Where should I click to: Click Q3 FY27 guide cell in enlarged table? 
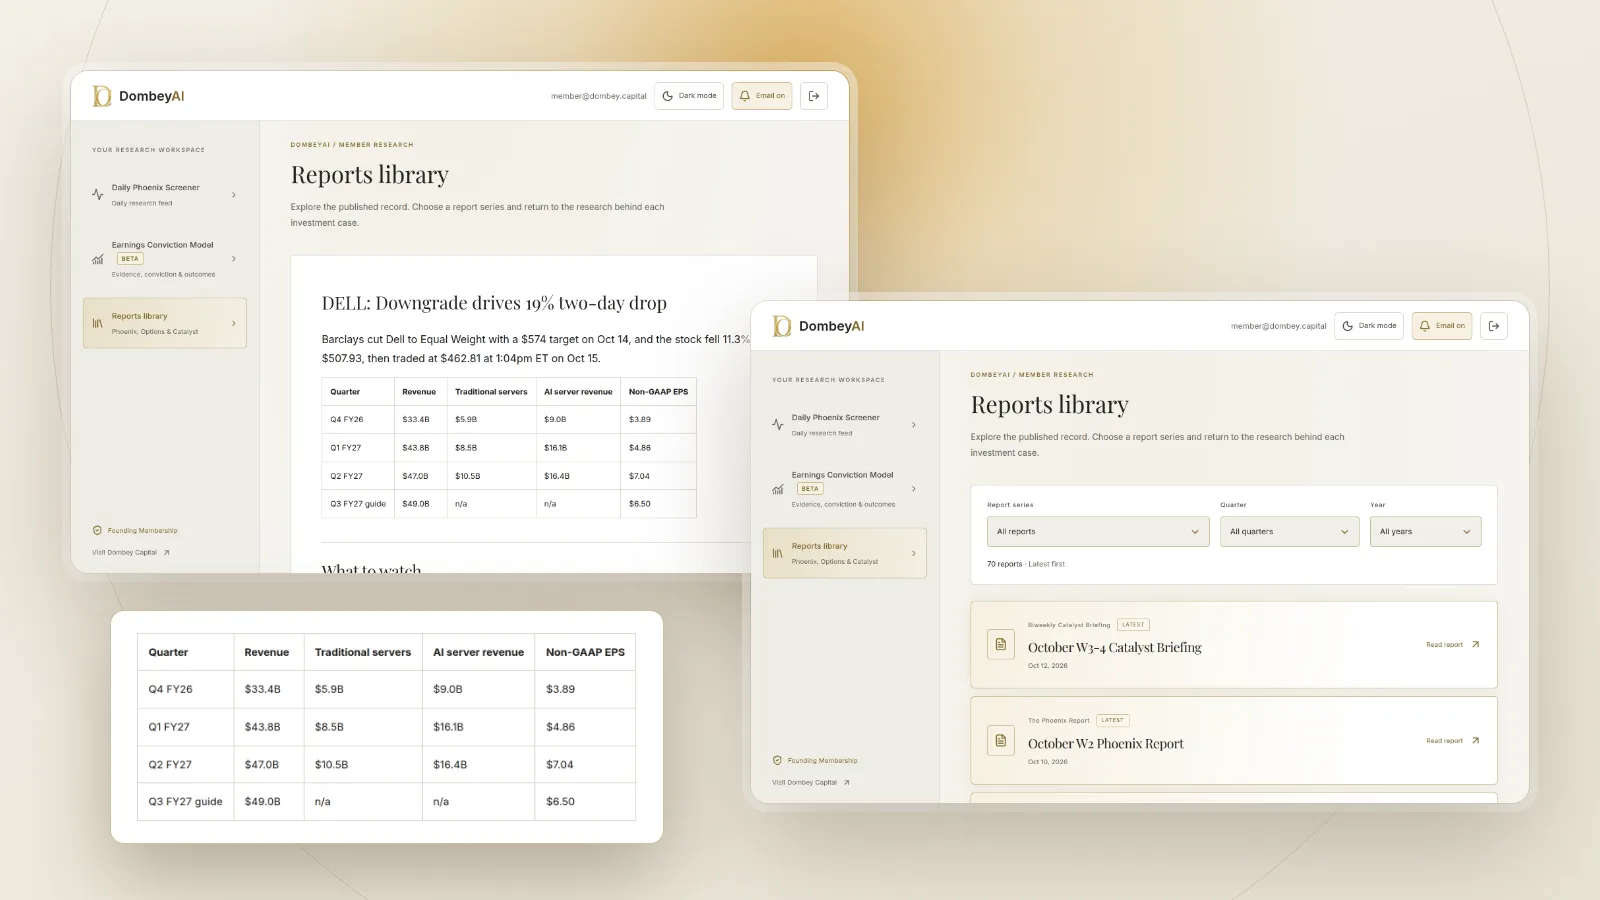[185, 802]
